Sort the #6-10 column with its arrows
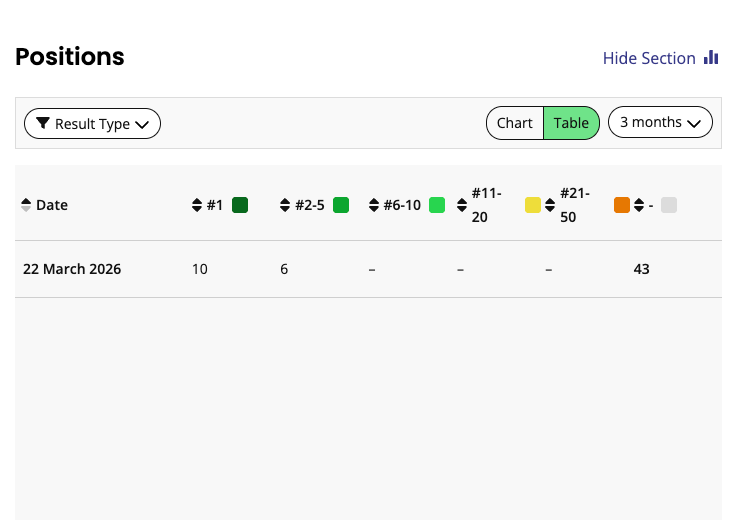The height and width of the screenshot is (520, 746). coord(374,205)
